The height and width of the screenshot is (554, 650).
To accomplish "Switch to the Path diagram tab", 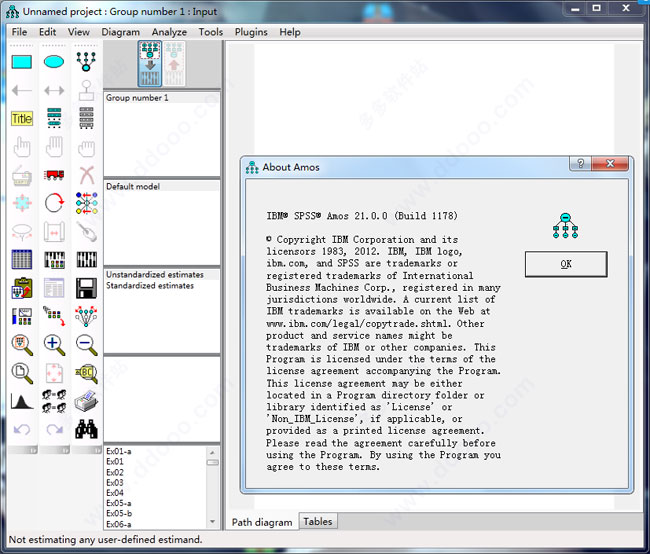I will click(x=262, y=522).
